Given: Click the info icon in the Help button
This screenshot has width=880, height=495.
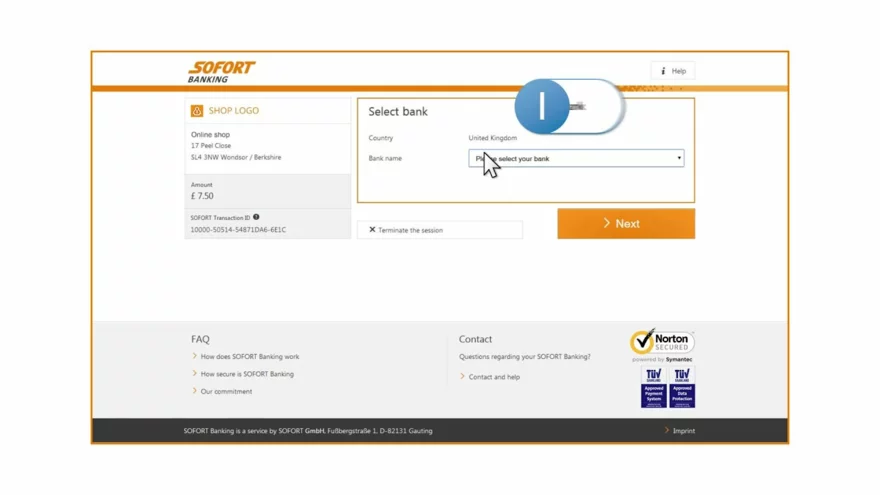Looking at the screenshot, I should pos(663,71).
